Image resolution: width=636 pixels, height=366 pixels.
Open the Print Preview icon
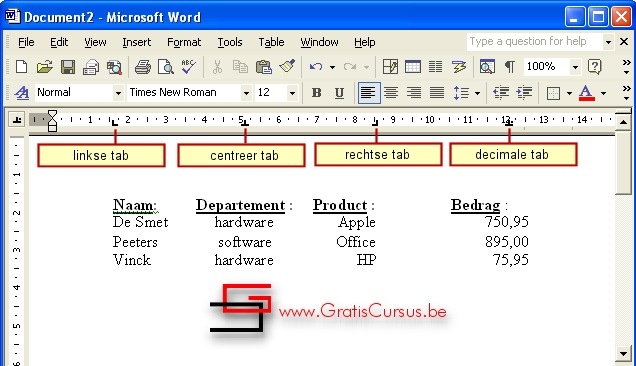coord(165,67)
